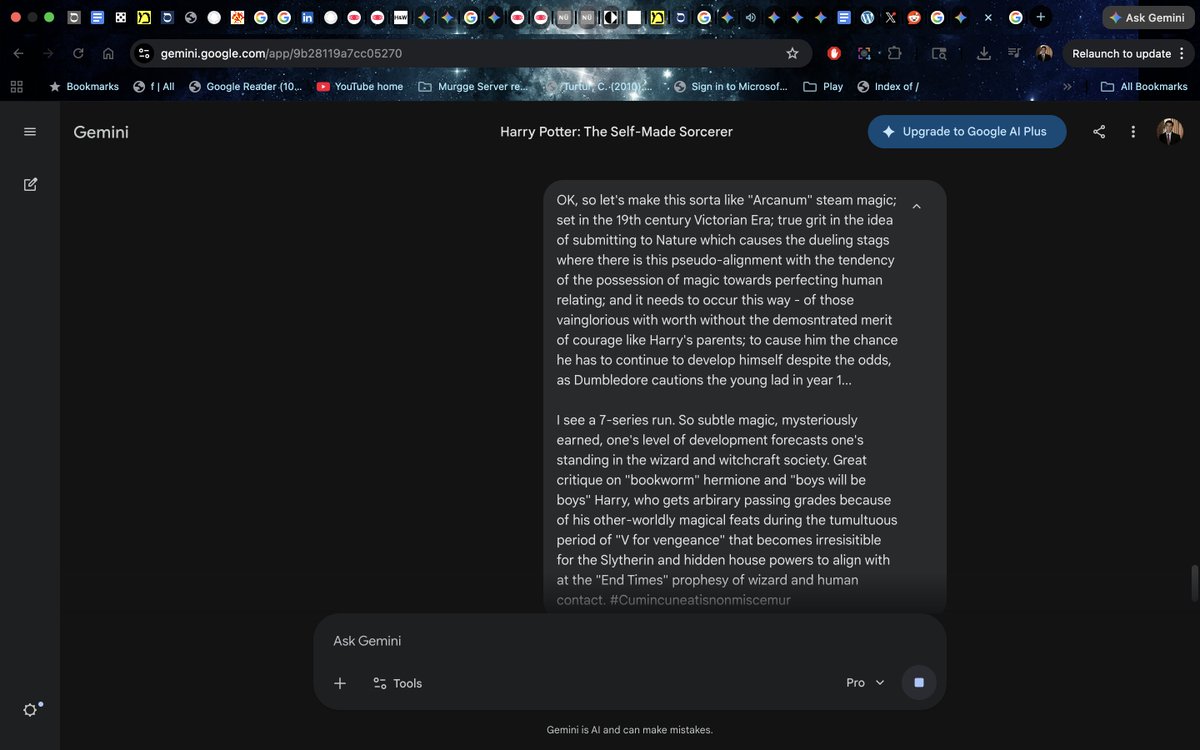The height and width of the screenshot is (750, 1200).
Task: Open Chrome downloads icon
Action: point(984,53)
